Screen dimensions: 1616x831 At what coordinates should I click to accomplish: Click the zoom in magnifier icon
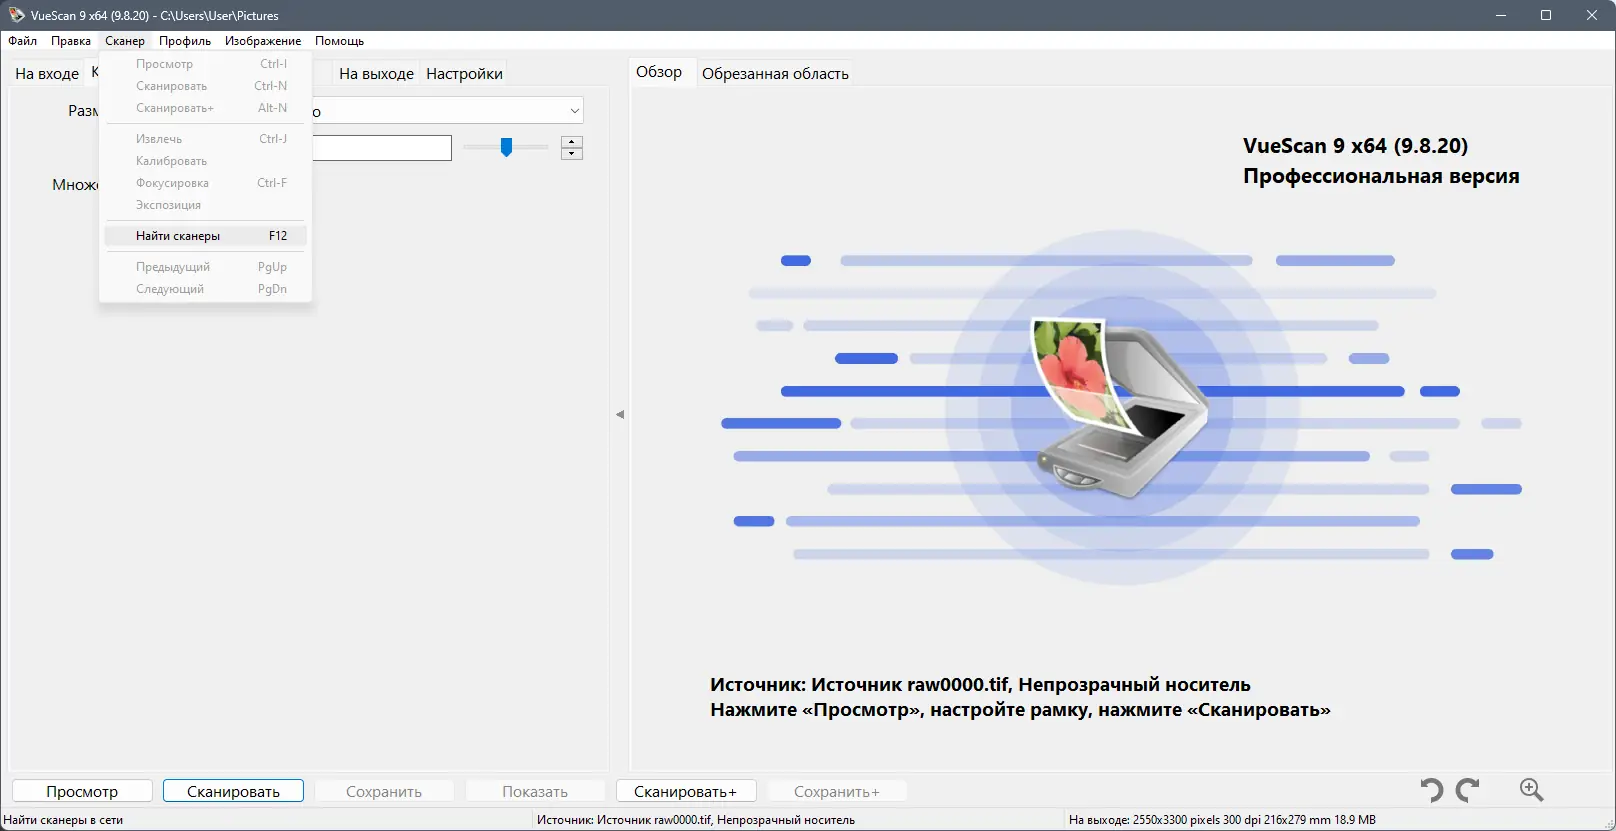(x=1531, y=790)
